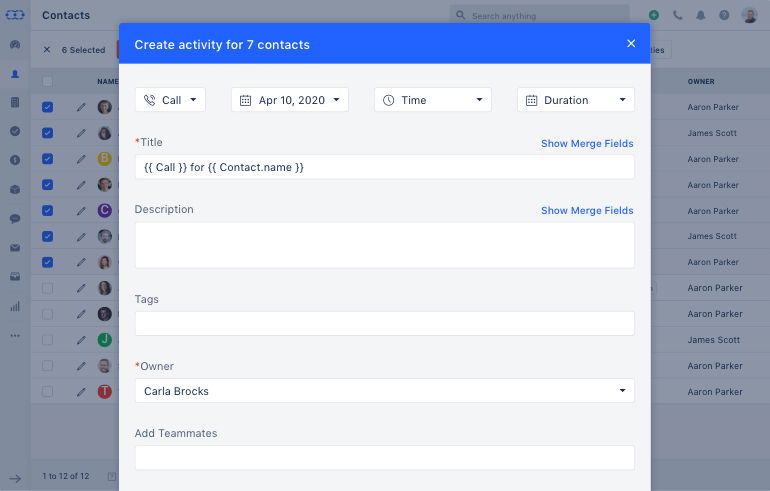
Task: Click the phone dialer icon in header
Action: pyautogui.click(x=678, y=15)
